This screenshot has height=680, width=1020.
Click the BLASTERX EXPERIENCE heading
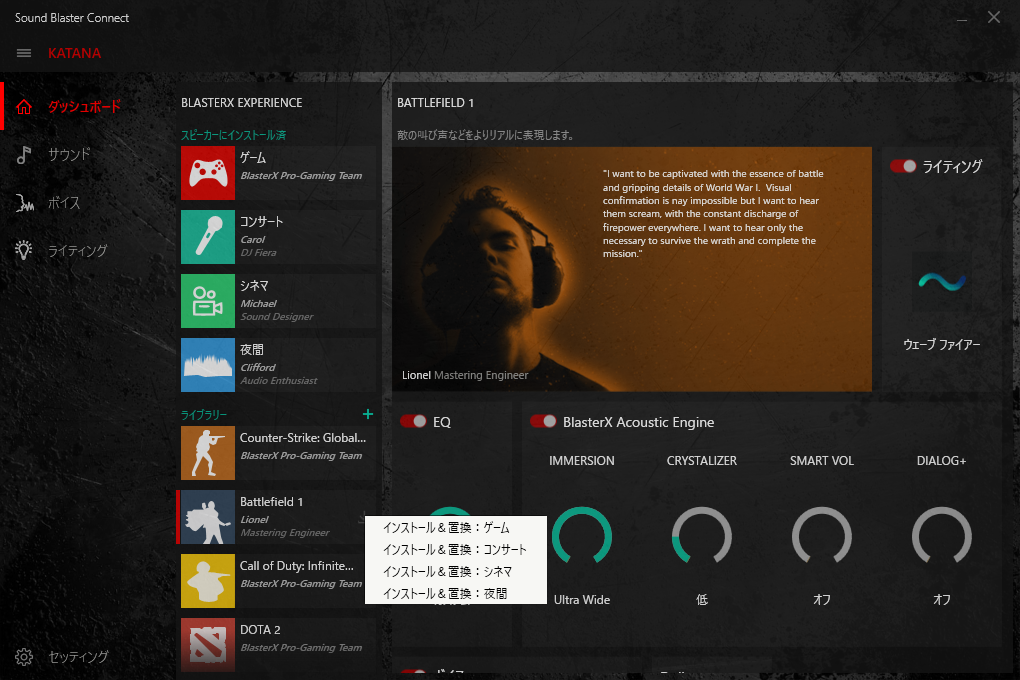point(241,103)
